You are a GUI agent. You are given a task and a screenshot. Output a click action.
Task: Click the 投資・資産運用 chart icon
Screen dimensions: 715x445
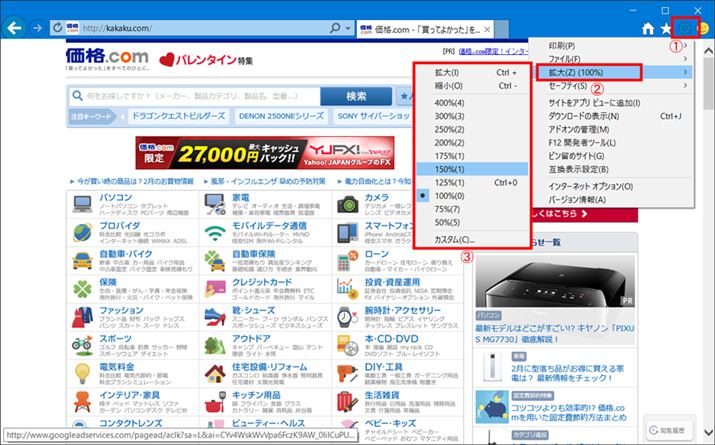click(347, 288)
